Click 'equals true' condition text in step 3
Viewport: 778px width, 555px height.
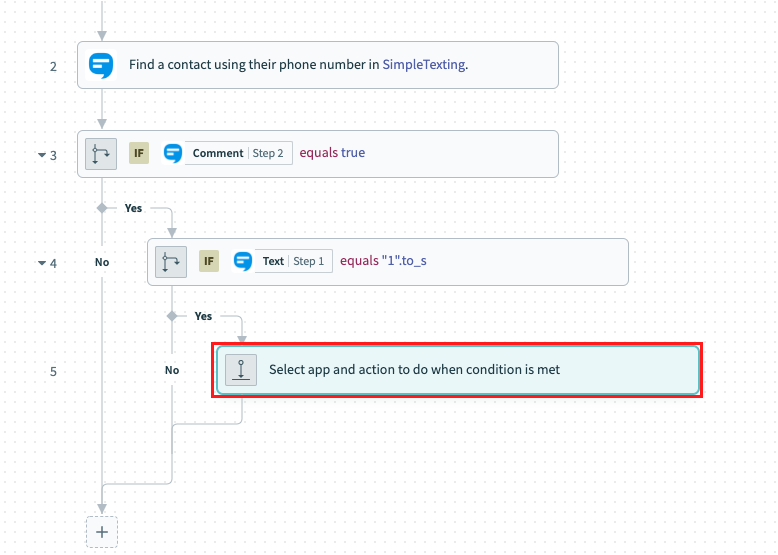tap(332, 153)
